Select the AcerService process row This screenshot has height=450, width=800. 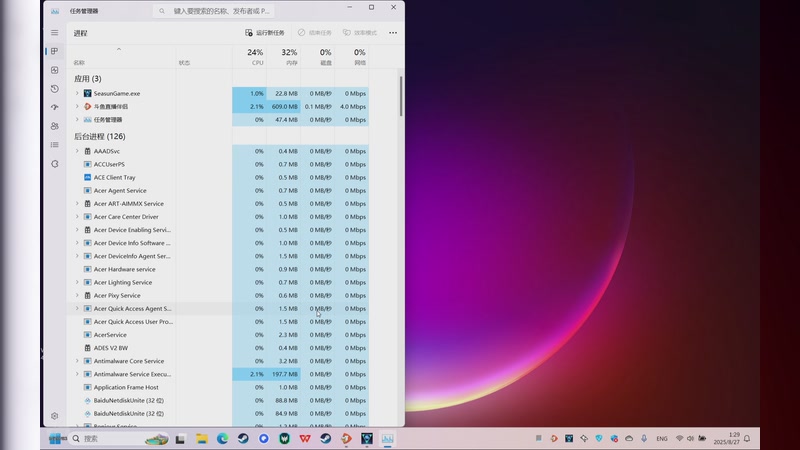(x=218, y=335)
